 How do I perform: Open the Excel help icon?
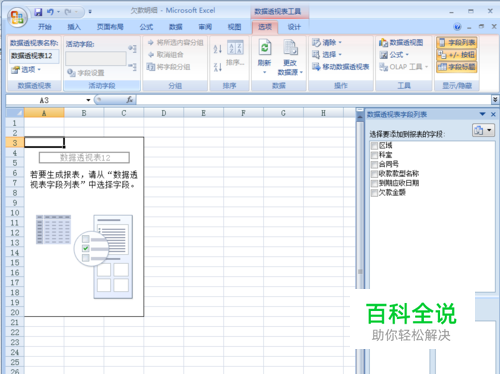(x=457, y=27)
